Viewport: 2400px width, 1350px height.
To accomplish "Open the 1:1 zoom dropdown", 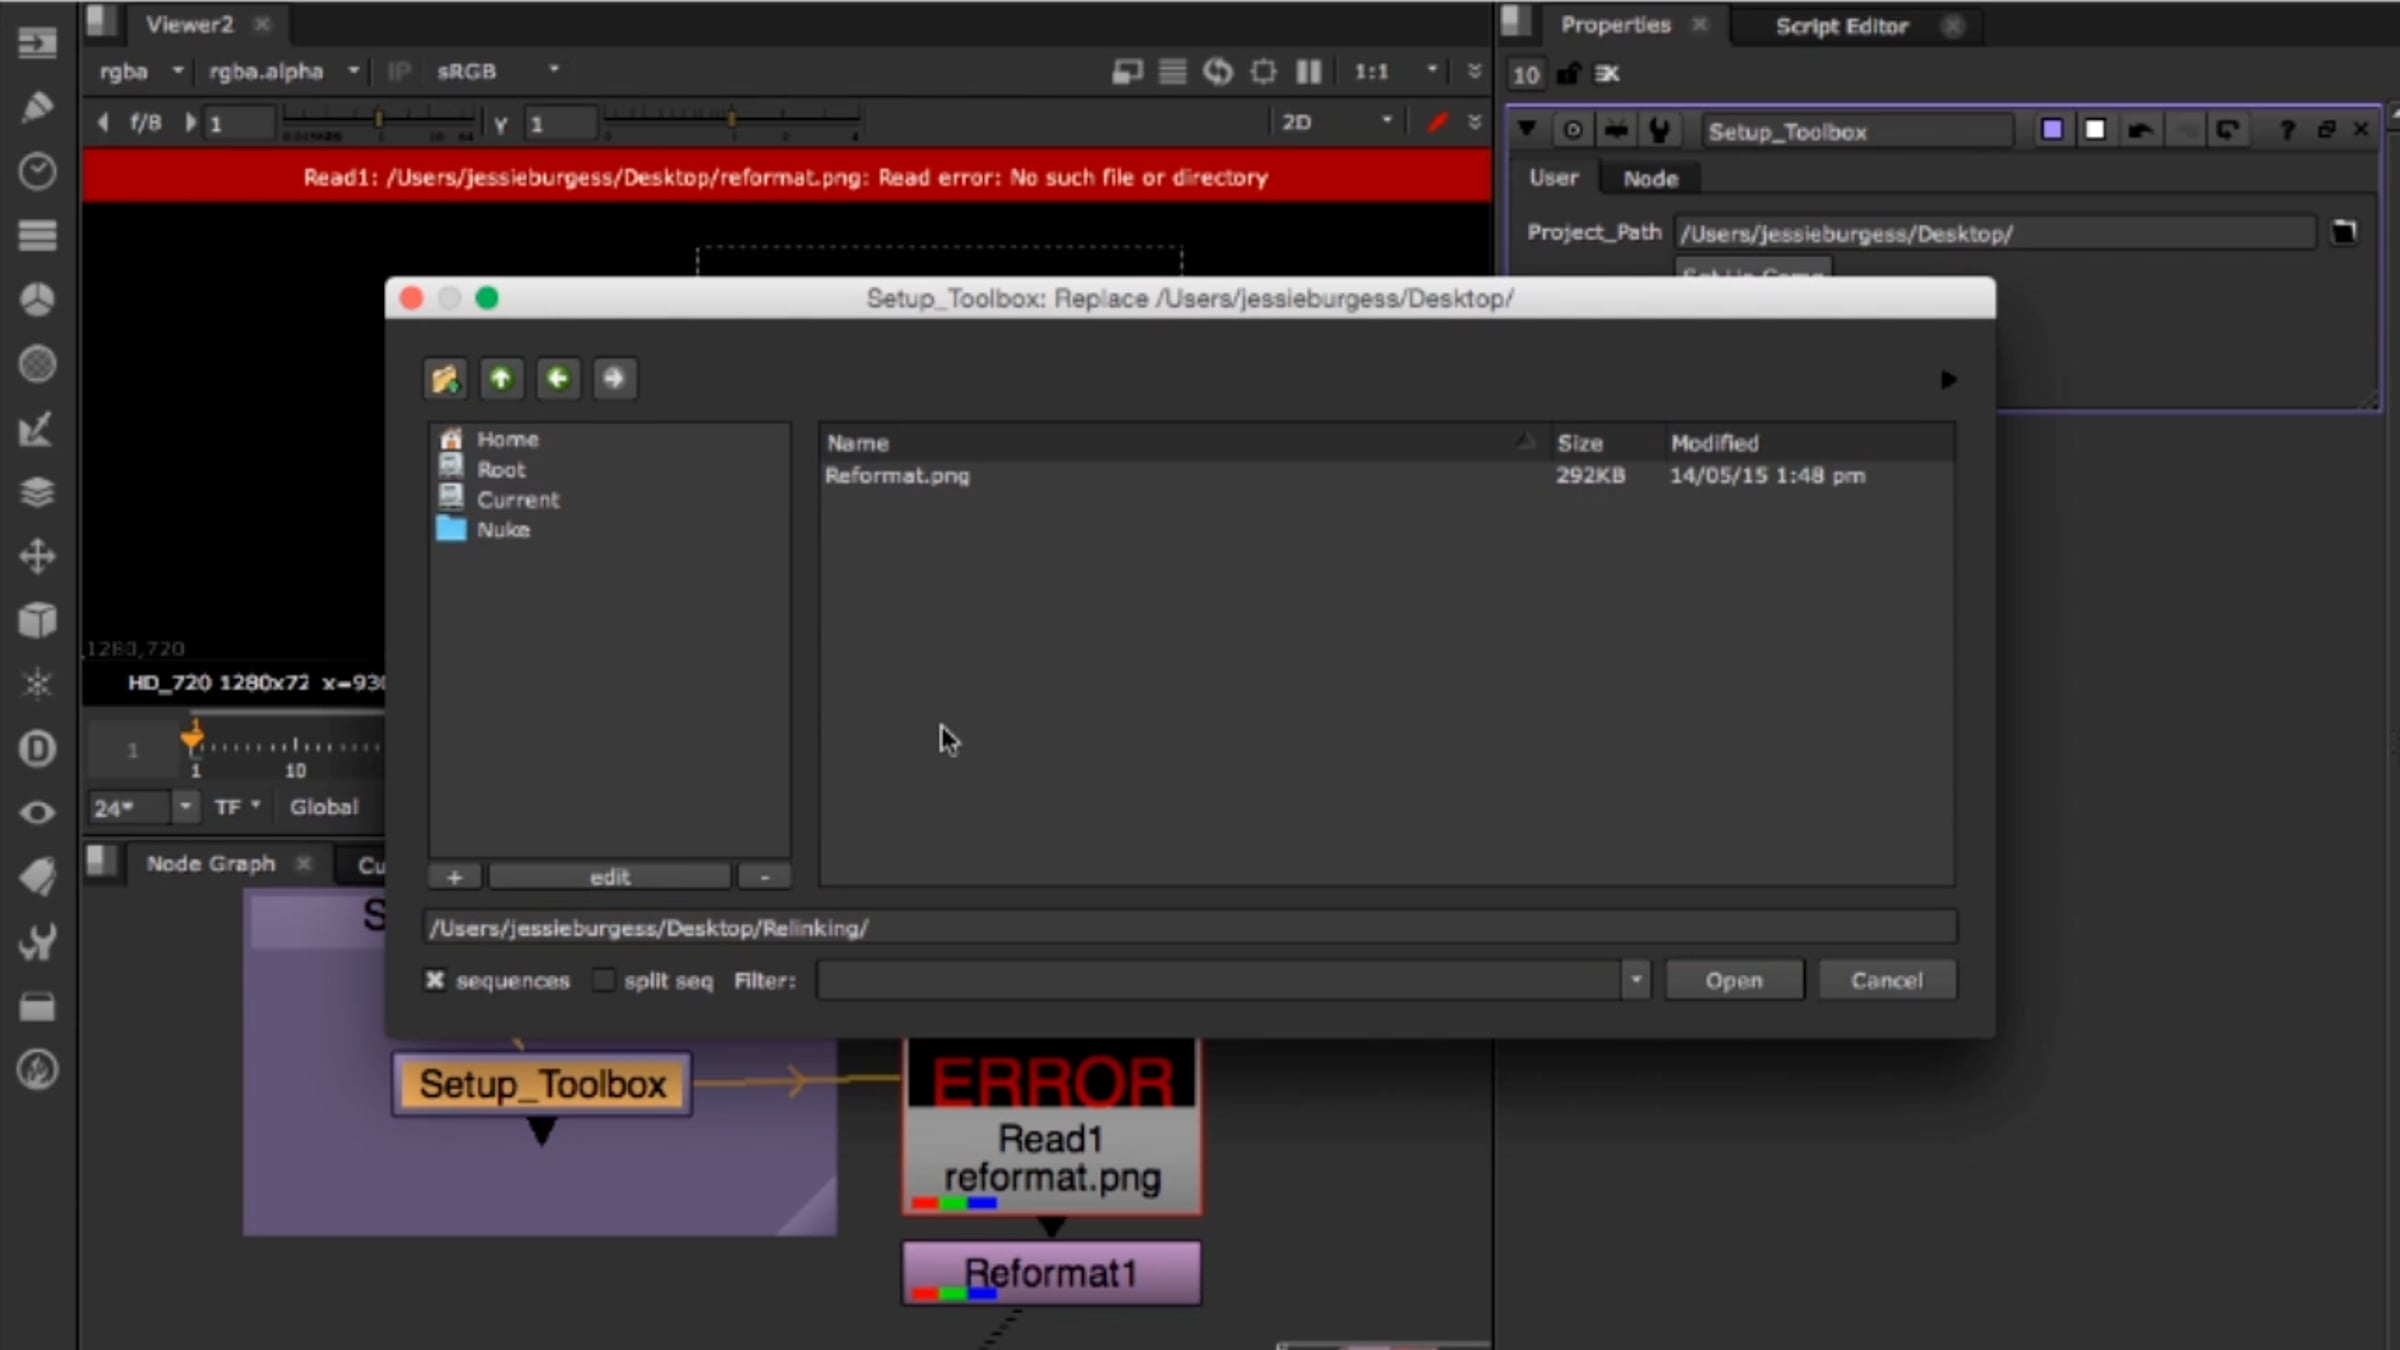I will (x=1395, y=72).
